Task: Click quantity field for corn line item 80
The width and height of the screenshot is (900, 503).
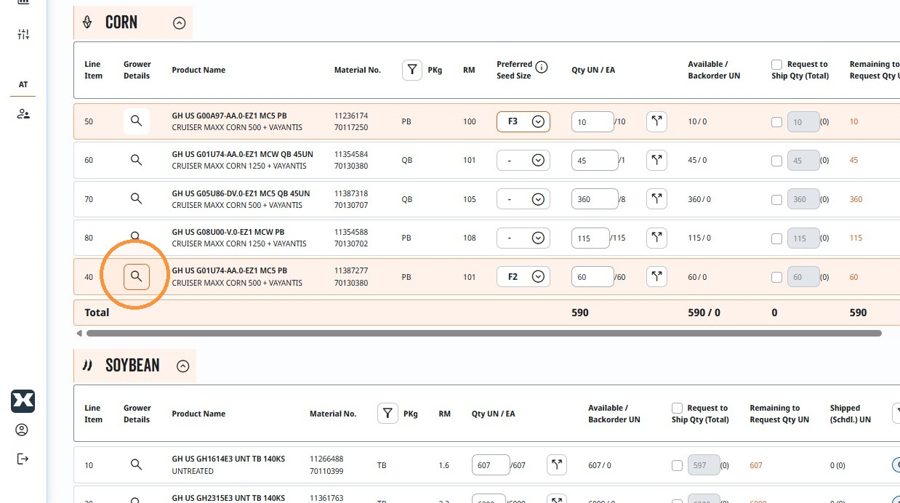Action: pyautogui.click(x=590, y=238)
